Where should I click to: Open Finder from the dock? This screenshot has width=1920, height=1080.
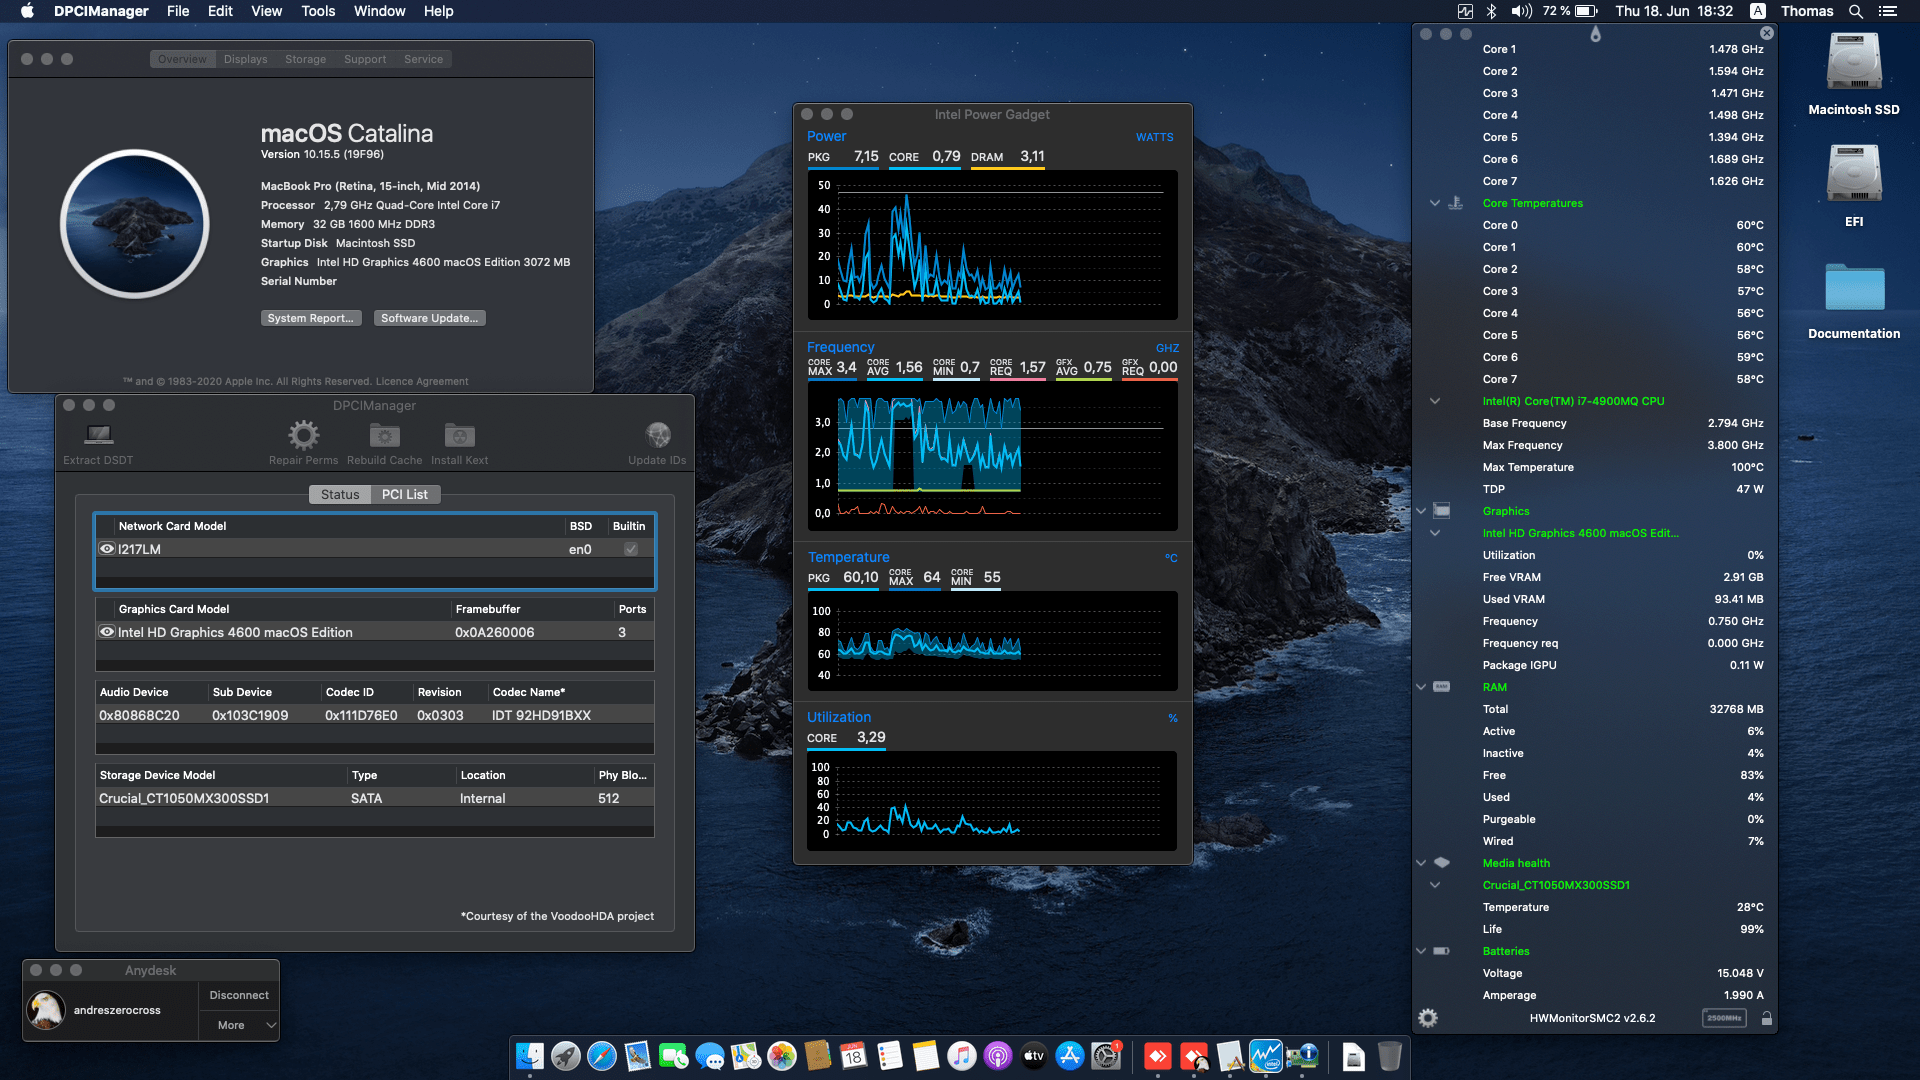point(529,1056)
